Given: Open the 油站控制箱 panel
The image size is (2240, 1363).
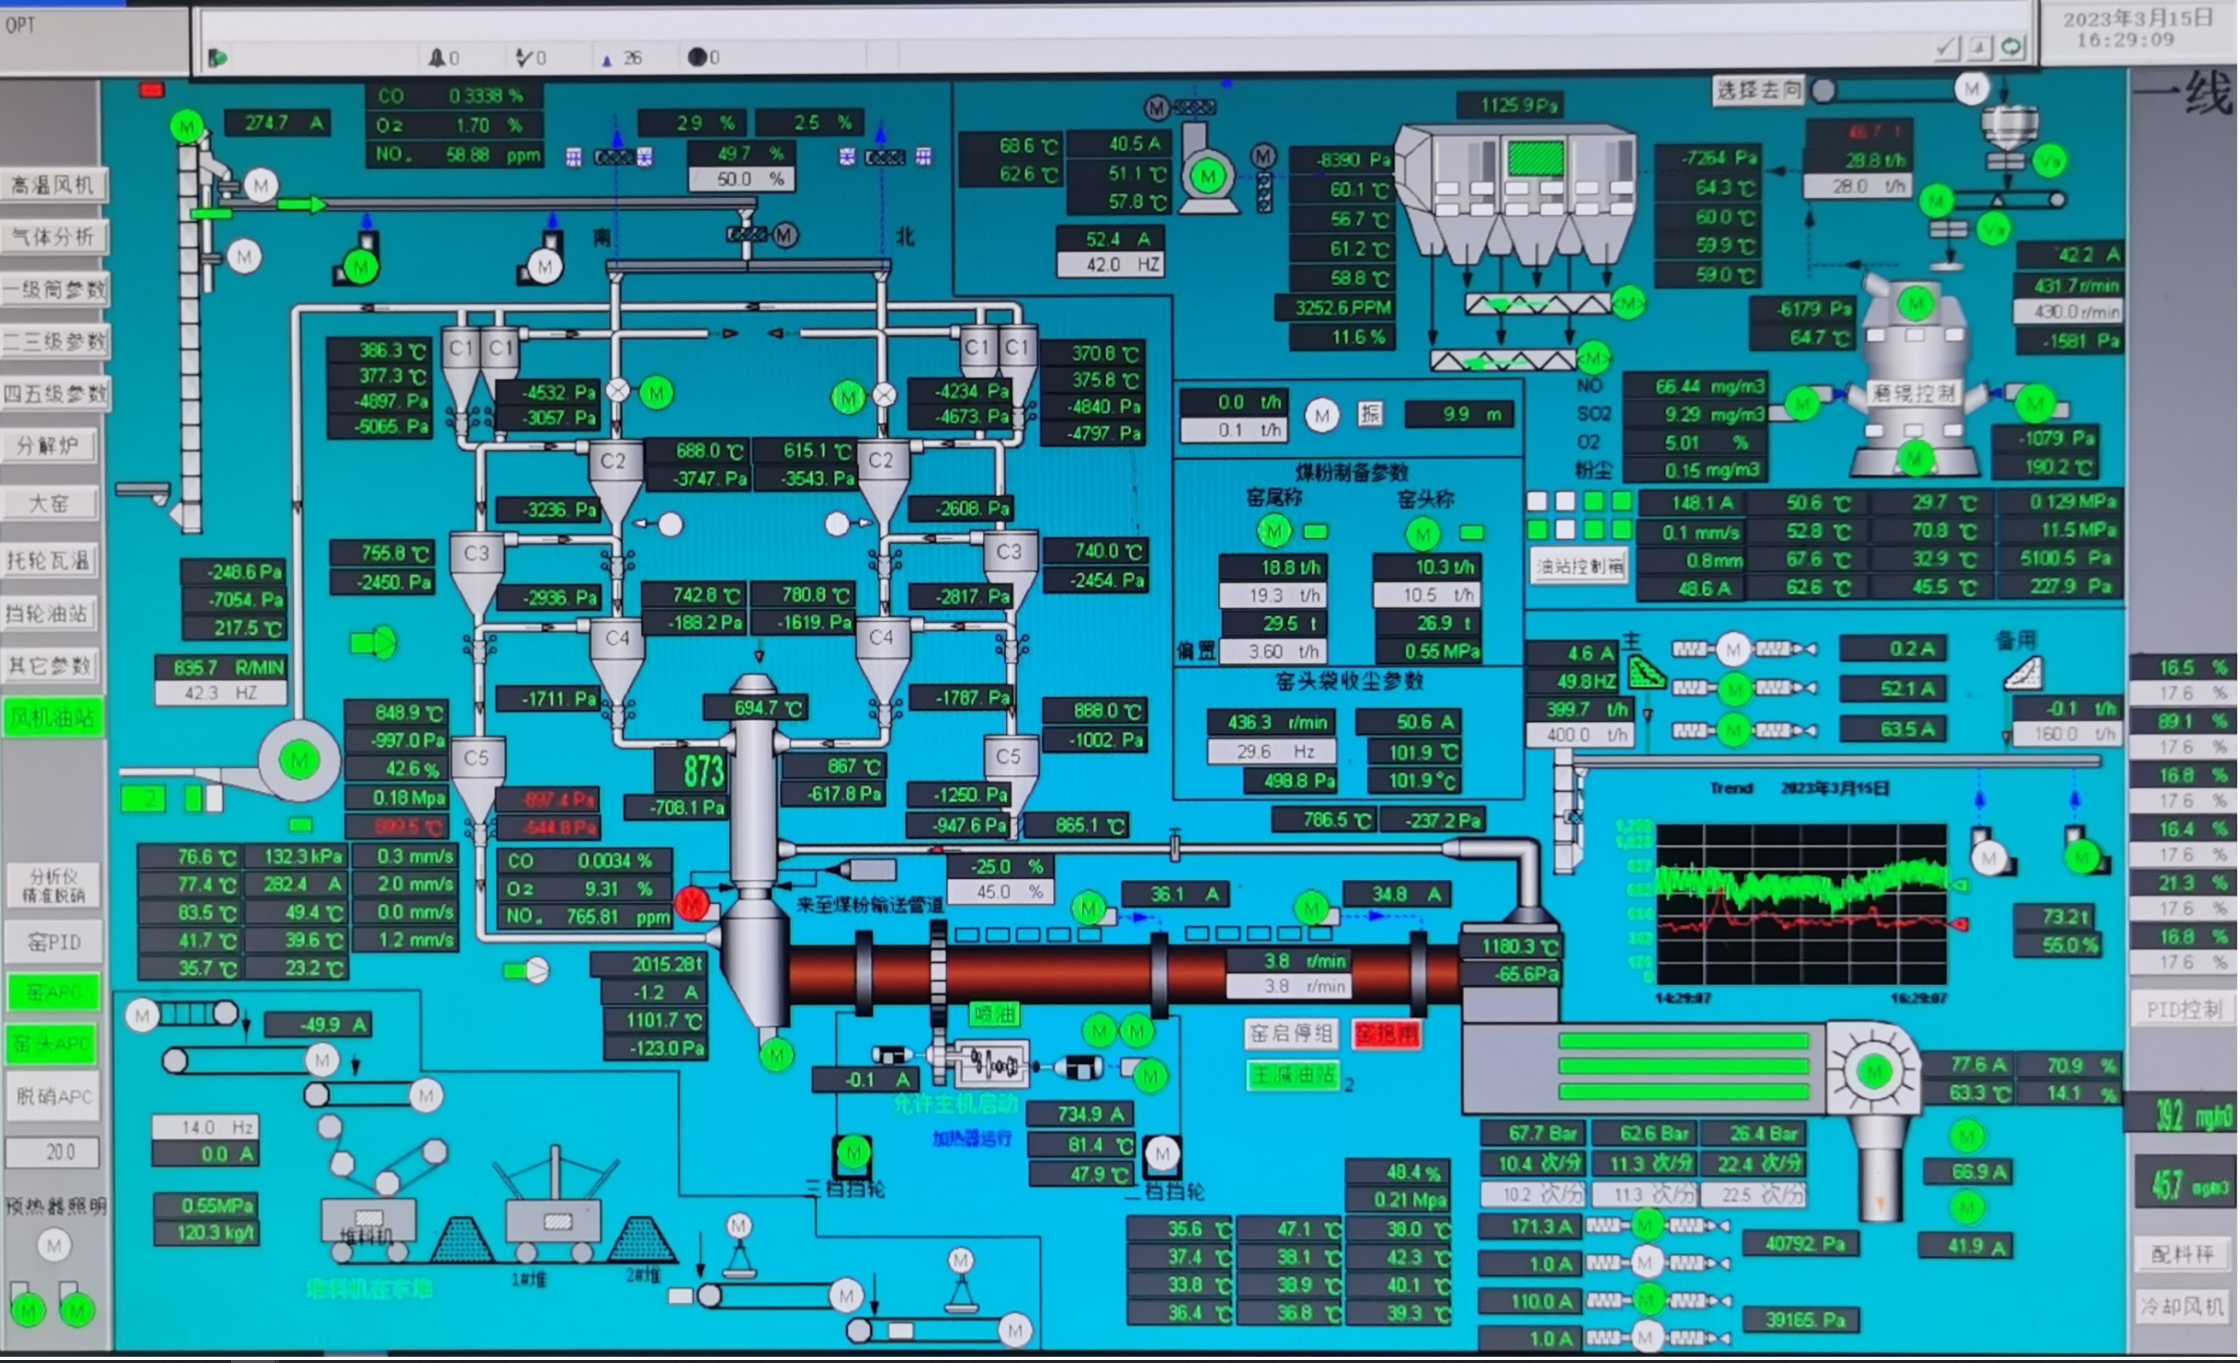Looking at the screenshot, I should pos(1578,566).
